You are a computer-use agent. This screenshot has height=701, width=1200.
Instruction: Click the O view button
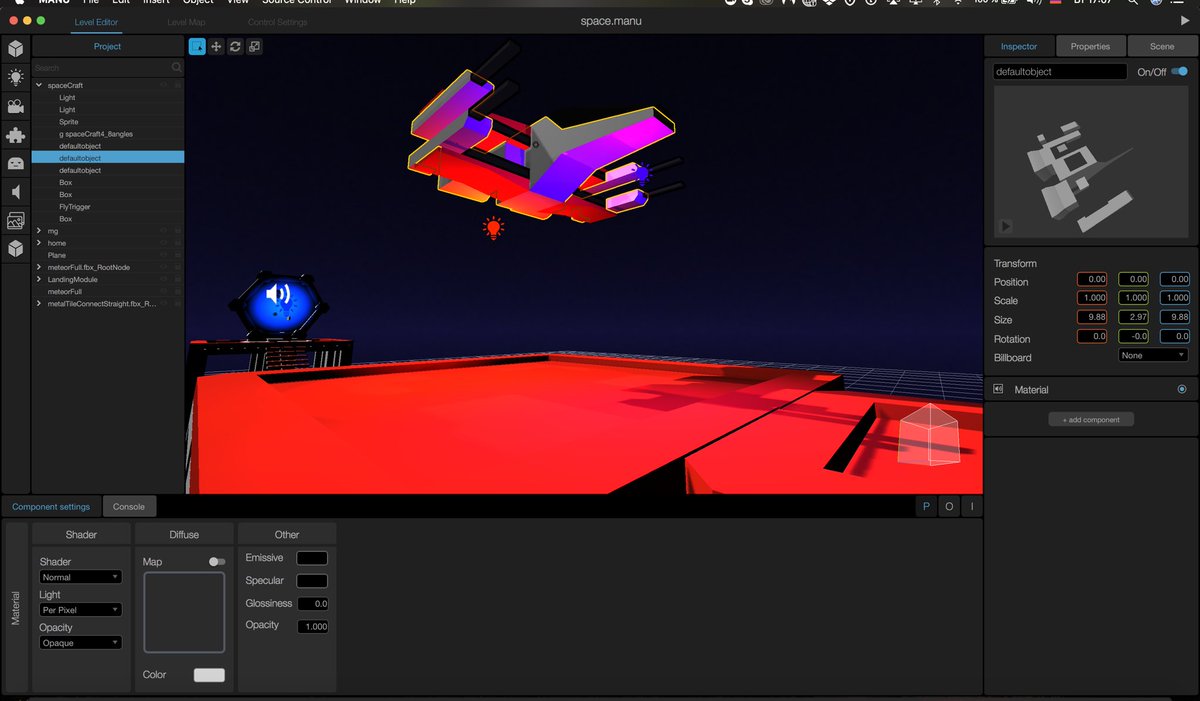(x=949, y=507)
